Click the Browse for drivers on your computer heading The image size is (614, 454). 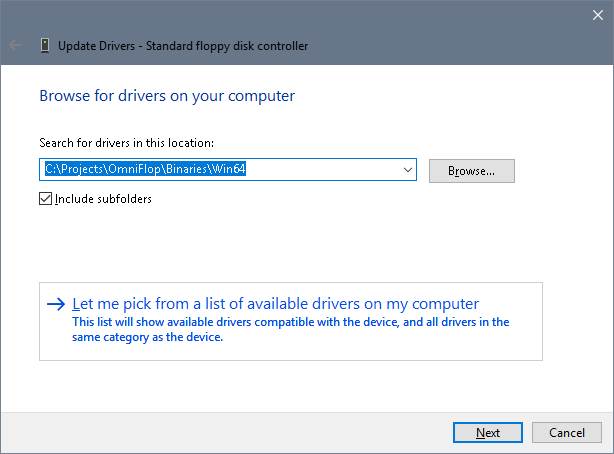[167, 97]
